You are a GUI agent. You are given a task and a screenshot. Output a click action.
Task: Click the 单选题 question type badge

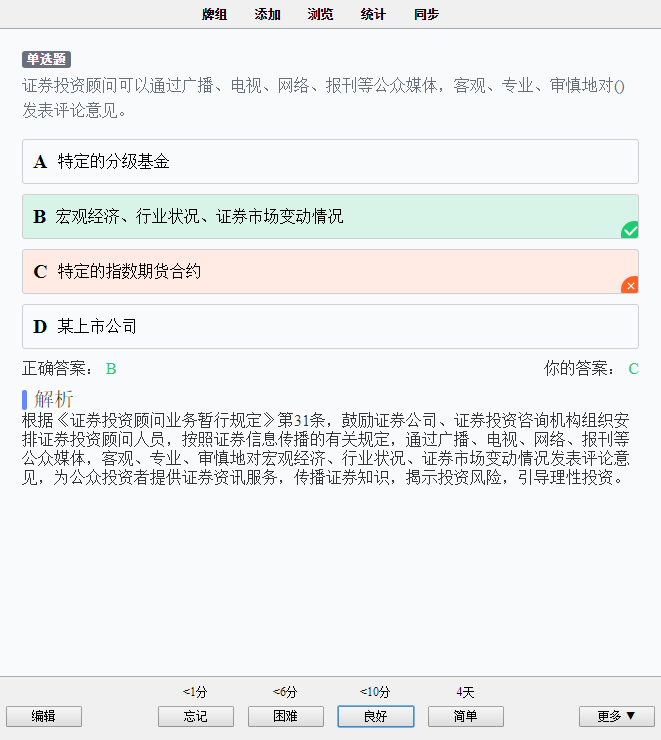46,59
